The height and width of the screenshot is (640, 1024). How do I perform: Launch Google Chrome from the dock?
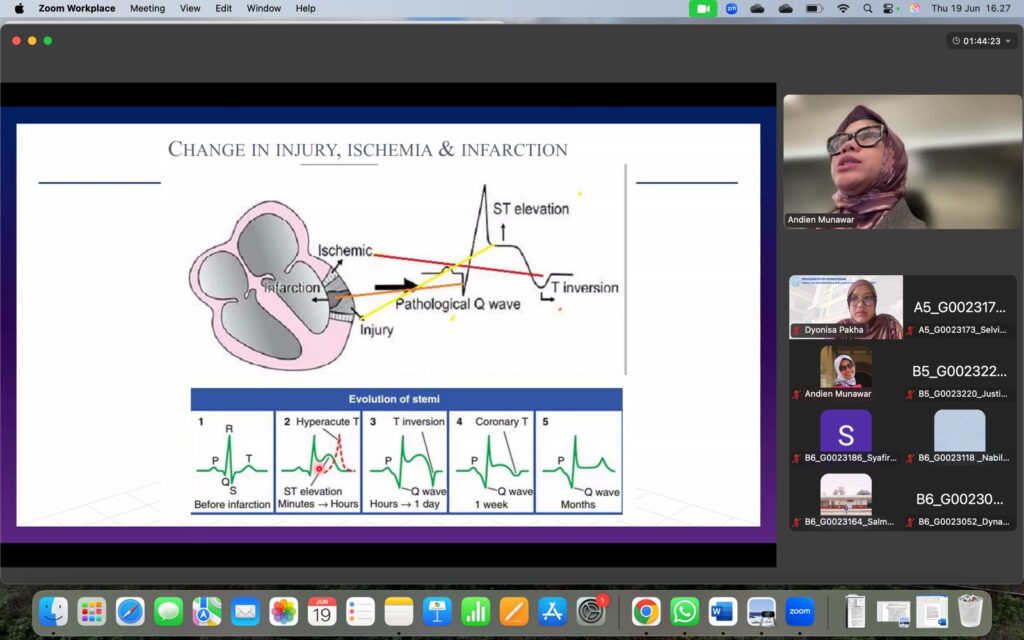646,611
